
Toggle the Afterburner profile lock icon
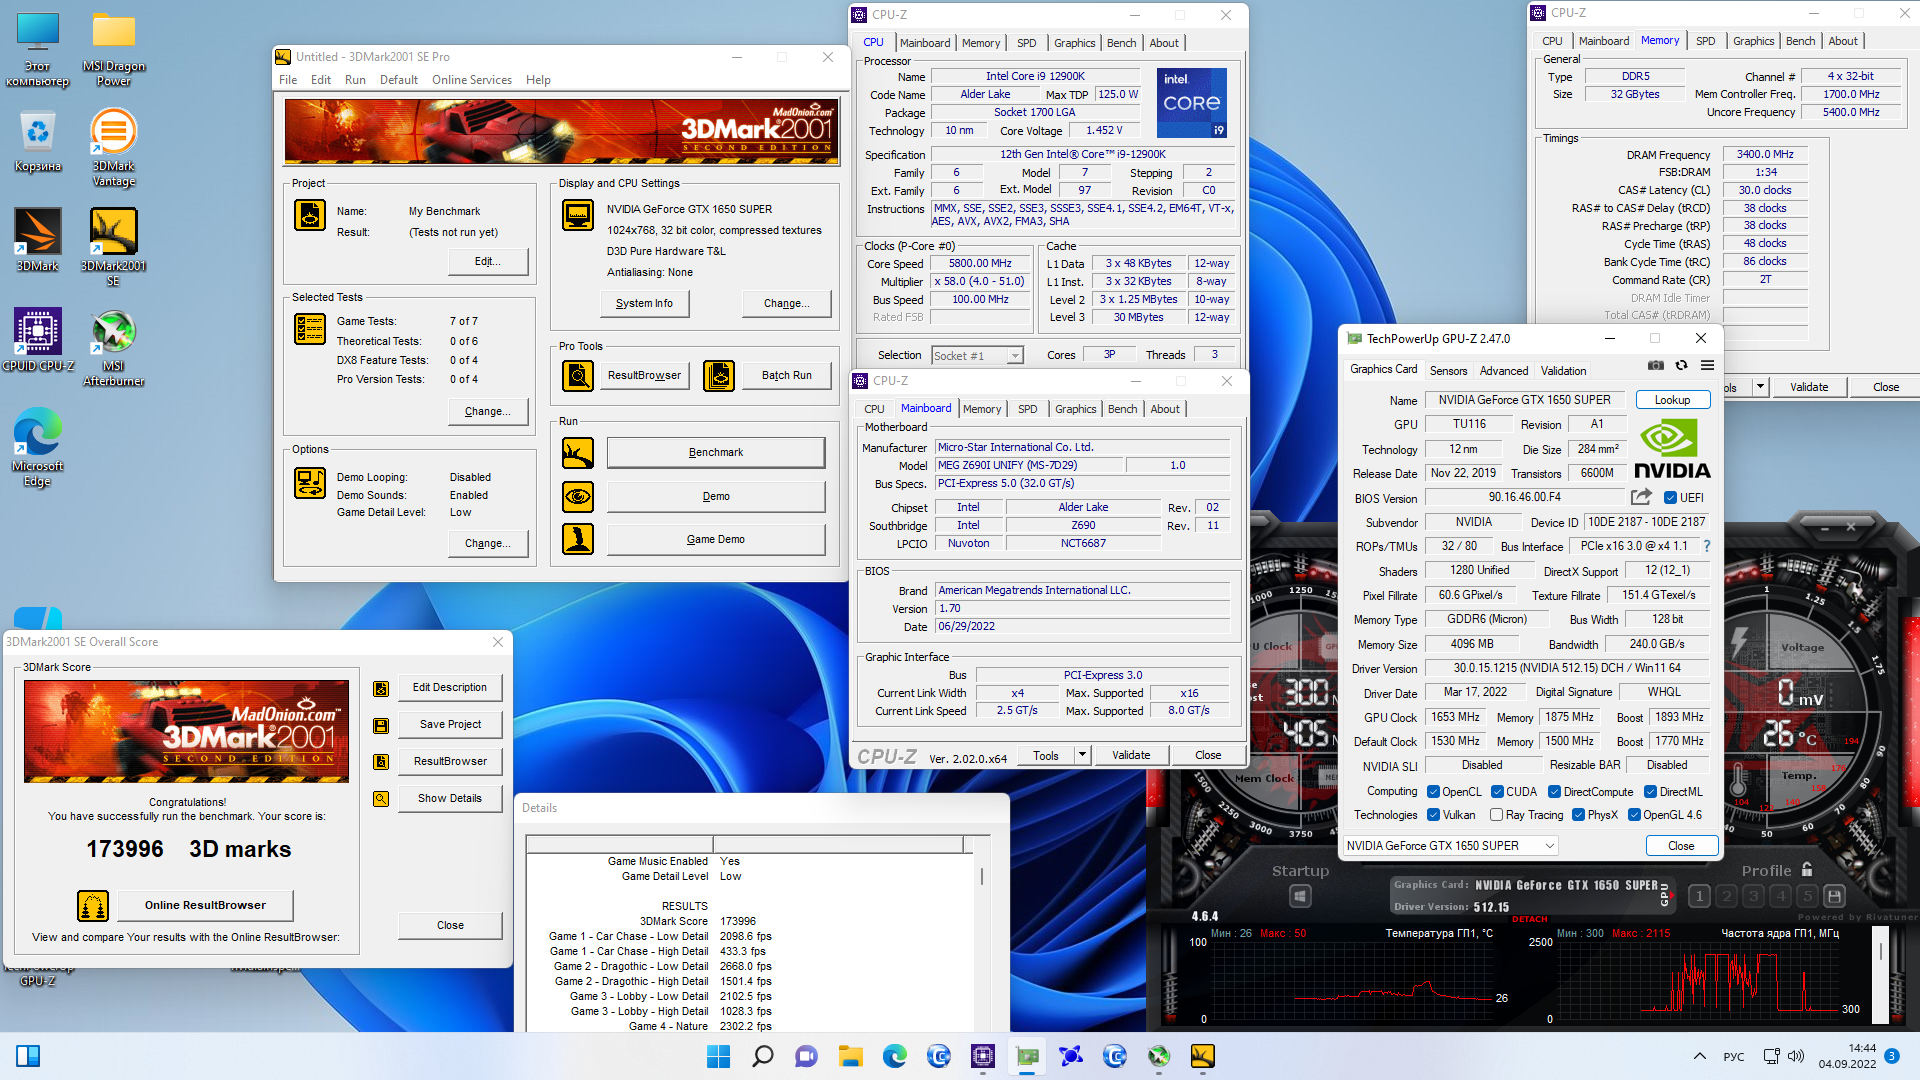point(1807,870)
